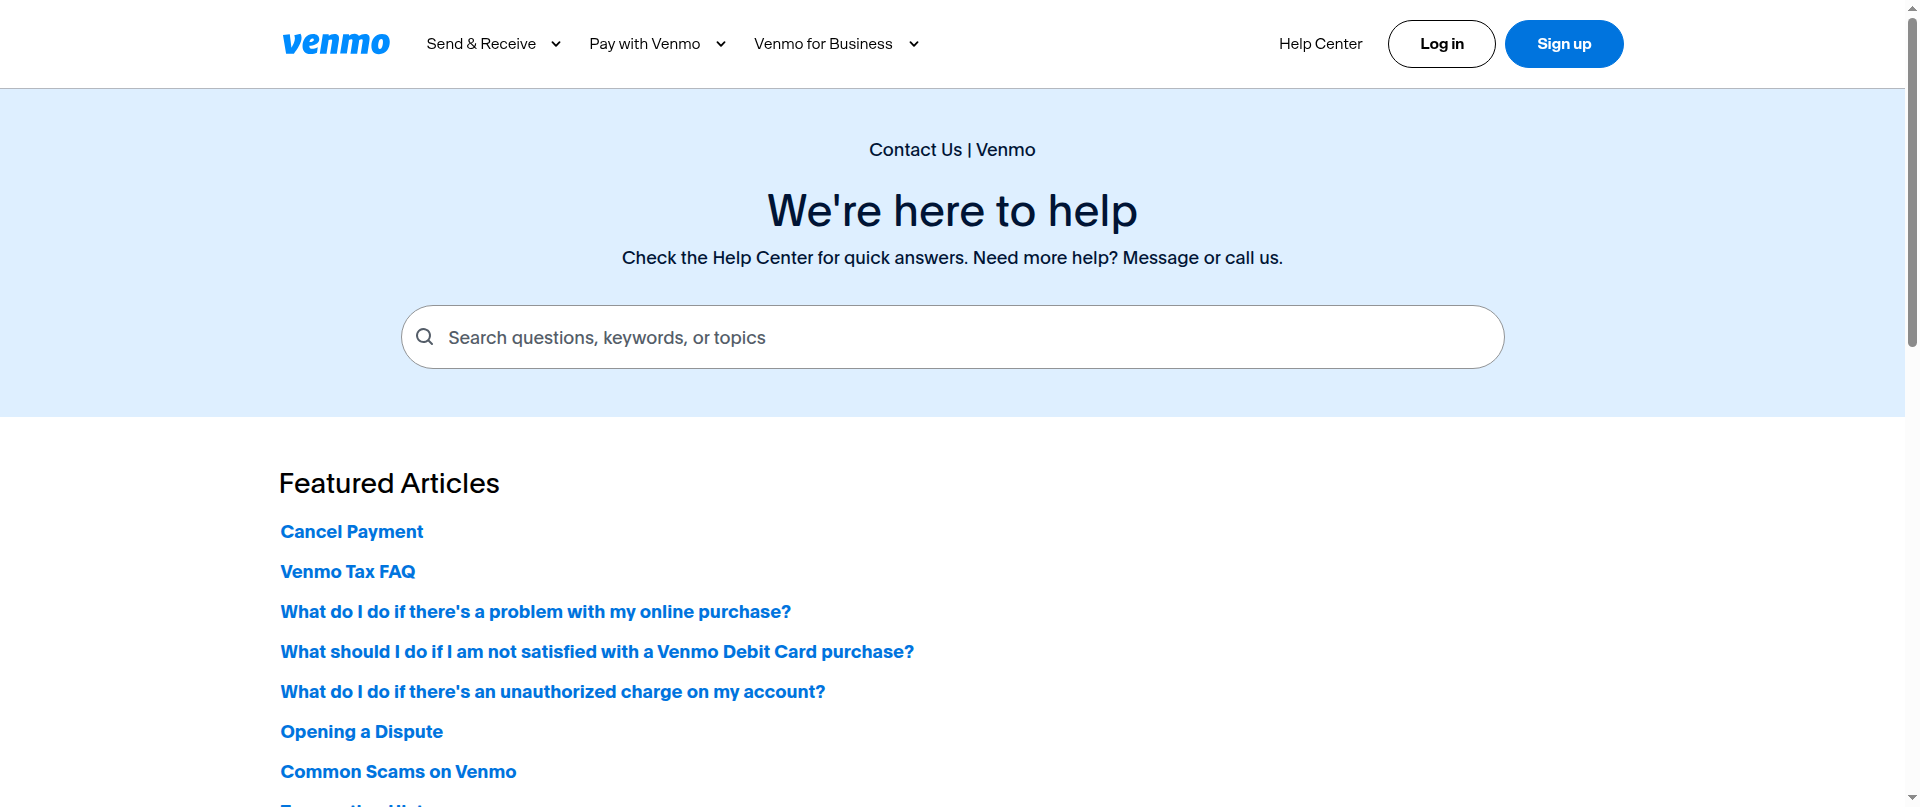Click the scrollbar up arrow
This screenshot has height=807, width=1920.
(x=1912, y=7)
